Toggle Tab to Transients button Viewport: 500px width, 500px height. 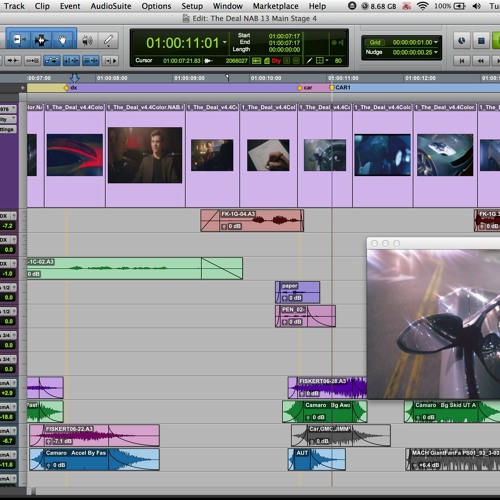coord(13,61)
